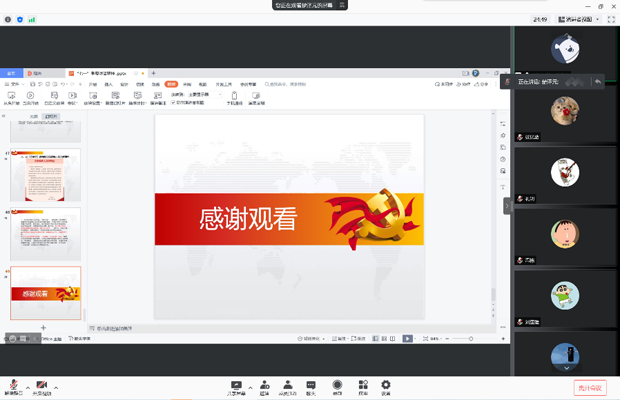This screenshot has height=400, width=620.
Task: Select the thank-you slide thumbnail
Action: [45, 293]
